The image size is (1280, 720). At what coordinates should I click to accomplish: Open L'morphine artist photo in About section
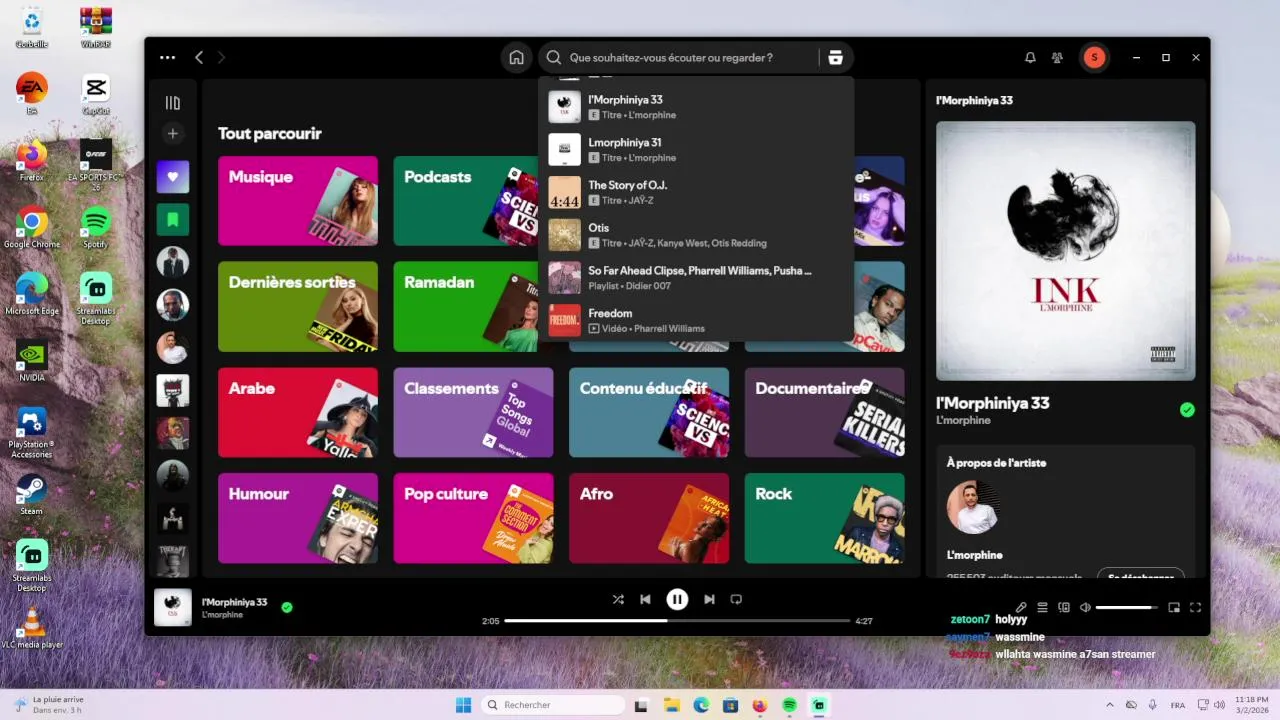click(973, 507)
